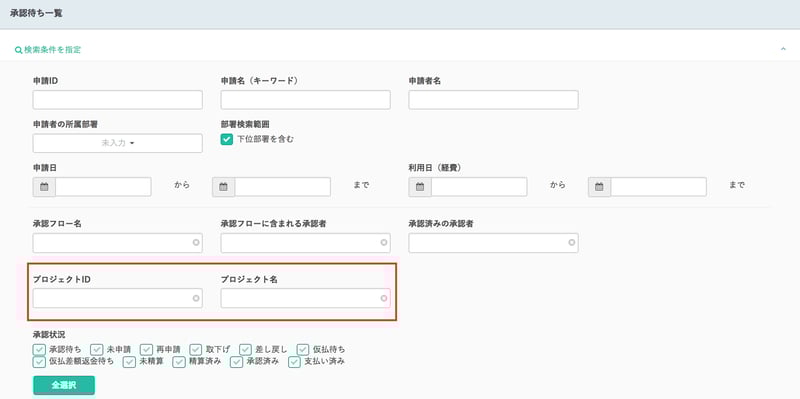The image size is (800, 399).
Task: Toggle the 未精算 status checkbox
Action: (x=130, y=362)
